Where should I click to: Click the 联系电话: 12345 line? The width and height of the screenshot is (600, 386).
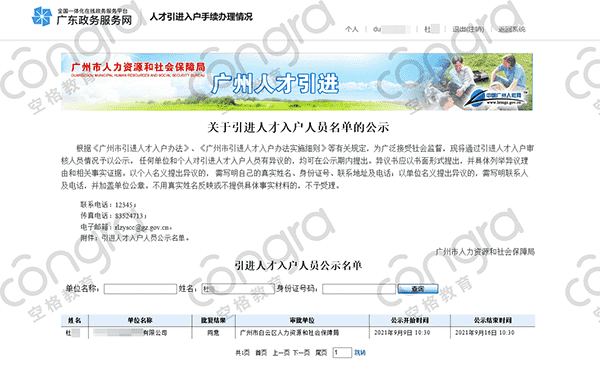coord(108,205)
